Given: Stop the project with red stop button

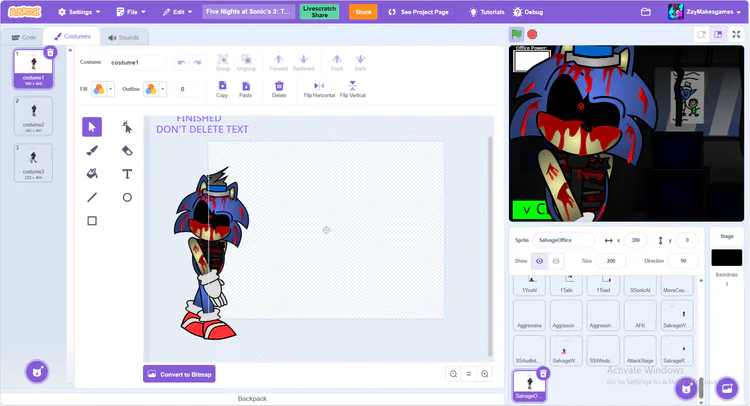Looking at the screenshot, I should coord(532,34).
